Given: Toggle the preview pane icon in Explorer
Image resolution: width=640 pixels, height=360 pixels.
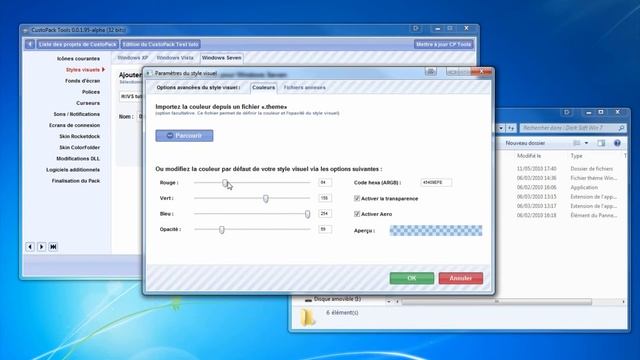Looking at the screenshot, I should tap(601, 143).
